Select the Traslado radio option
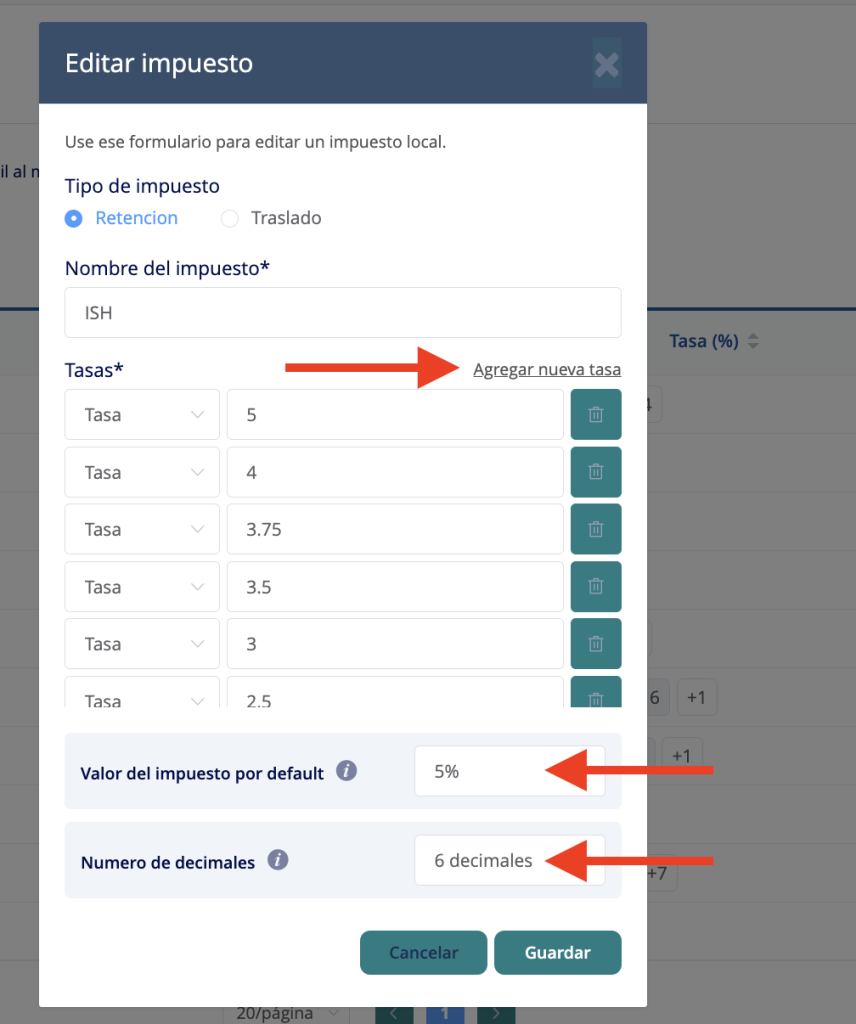The height and width of the screenshot is (1024, 856). (230, 218)
